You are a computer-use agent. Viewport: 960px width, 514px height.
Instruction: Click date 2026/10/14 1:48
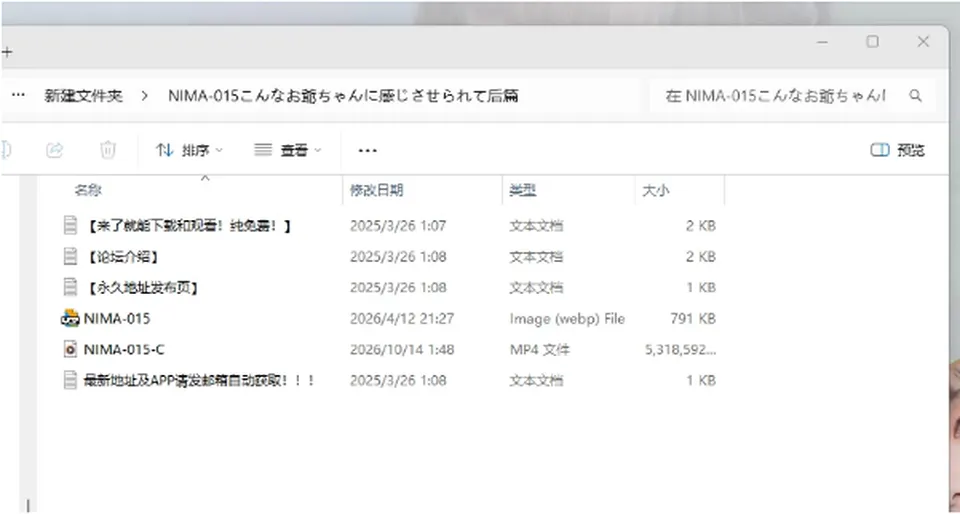point(402,349)
